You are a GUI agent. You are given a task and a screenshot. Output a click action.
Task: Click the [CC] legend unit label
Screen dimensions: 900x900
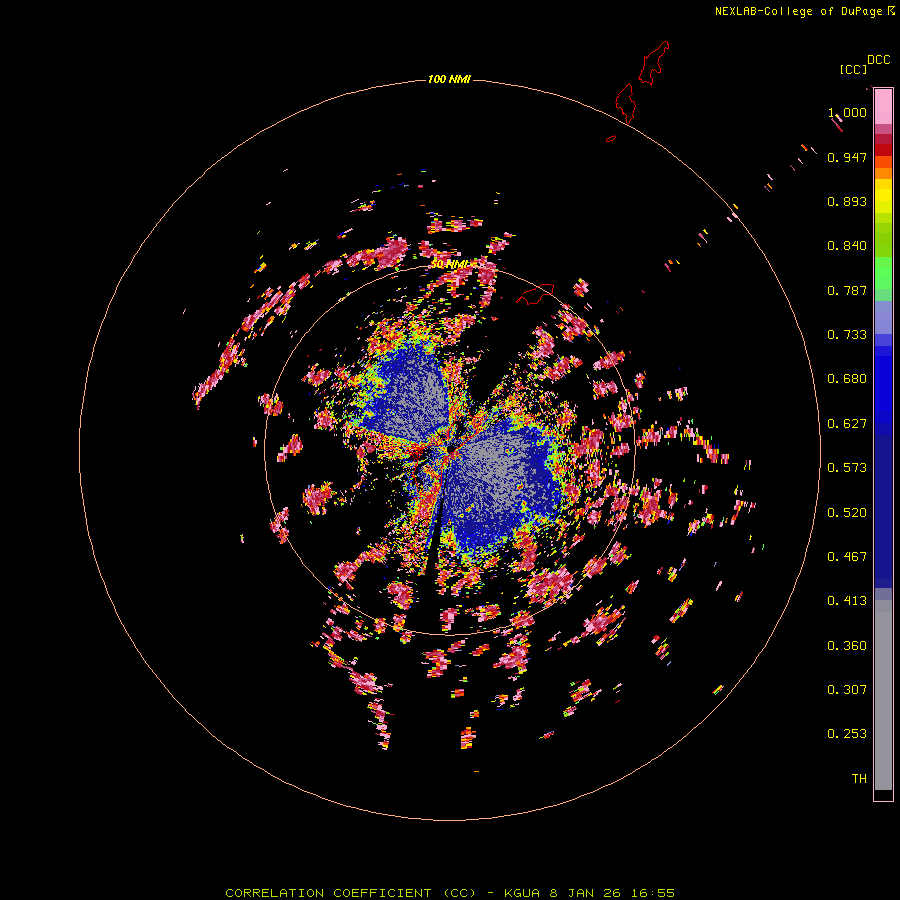pyautogui.click(x=853, y=69)
